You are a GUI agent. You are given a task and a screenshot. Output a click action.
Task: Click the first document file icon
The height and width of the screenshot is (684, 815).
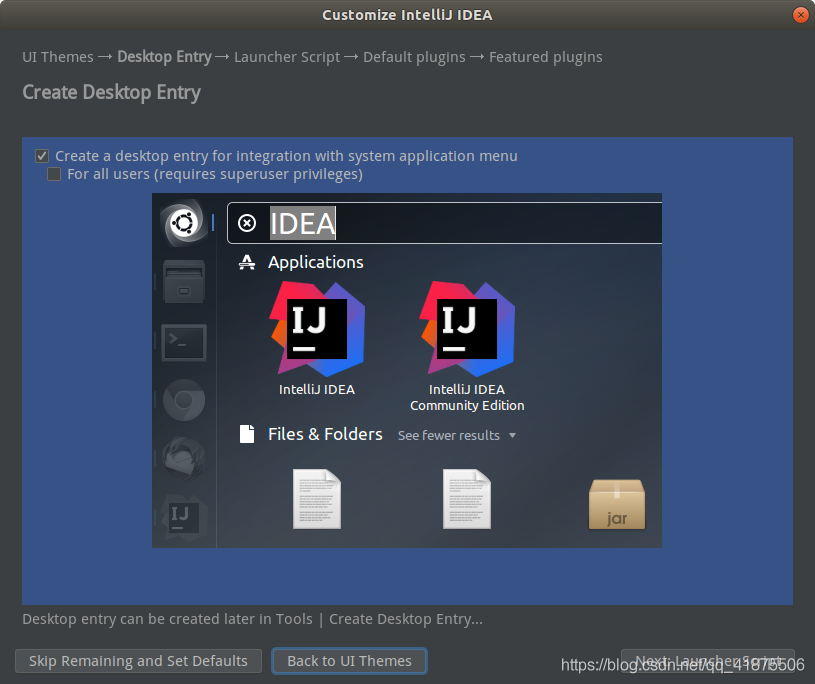317,499
